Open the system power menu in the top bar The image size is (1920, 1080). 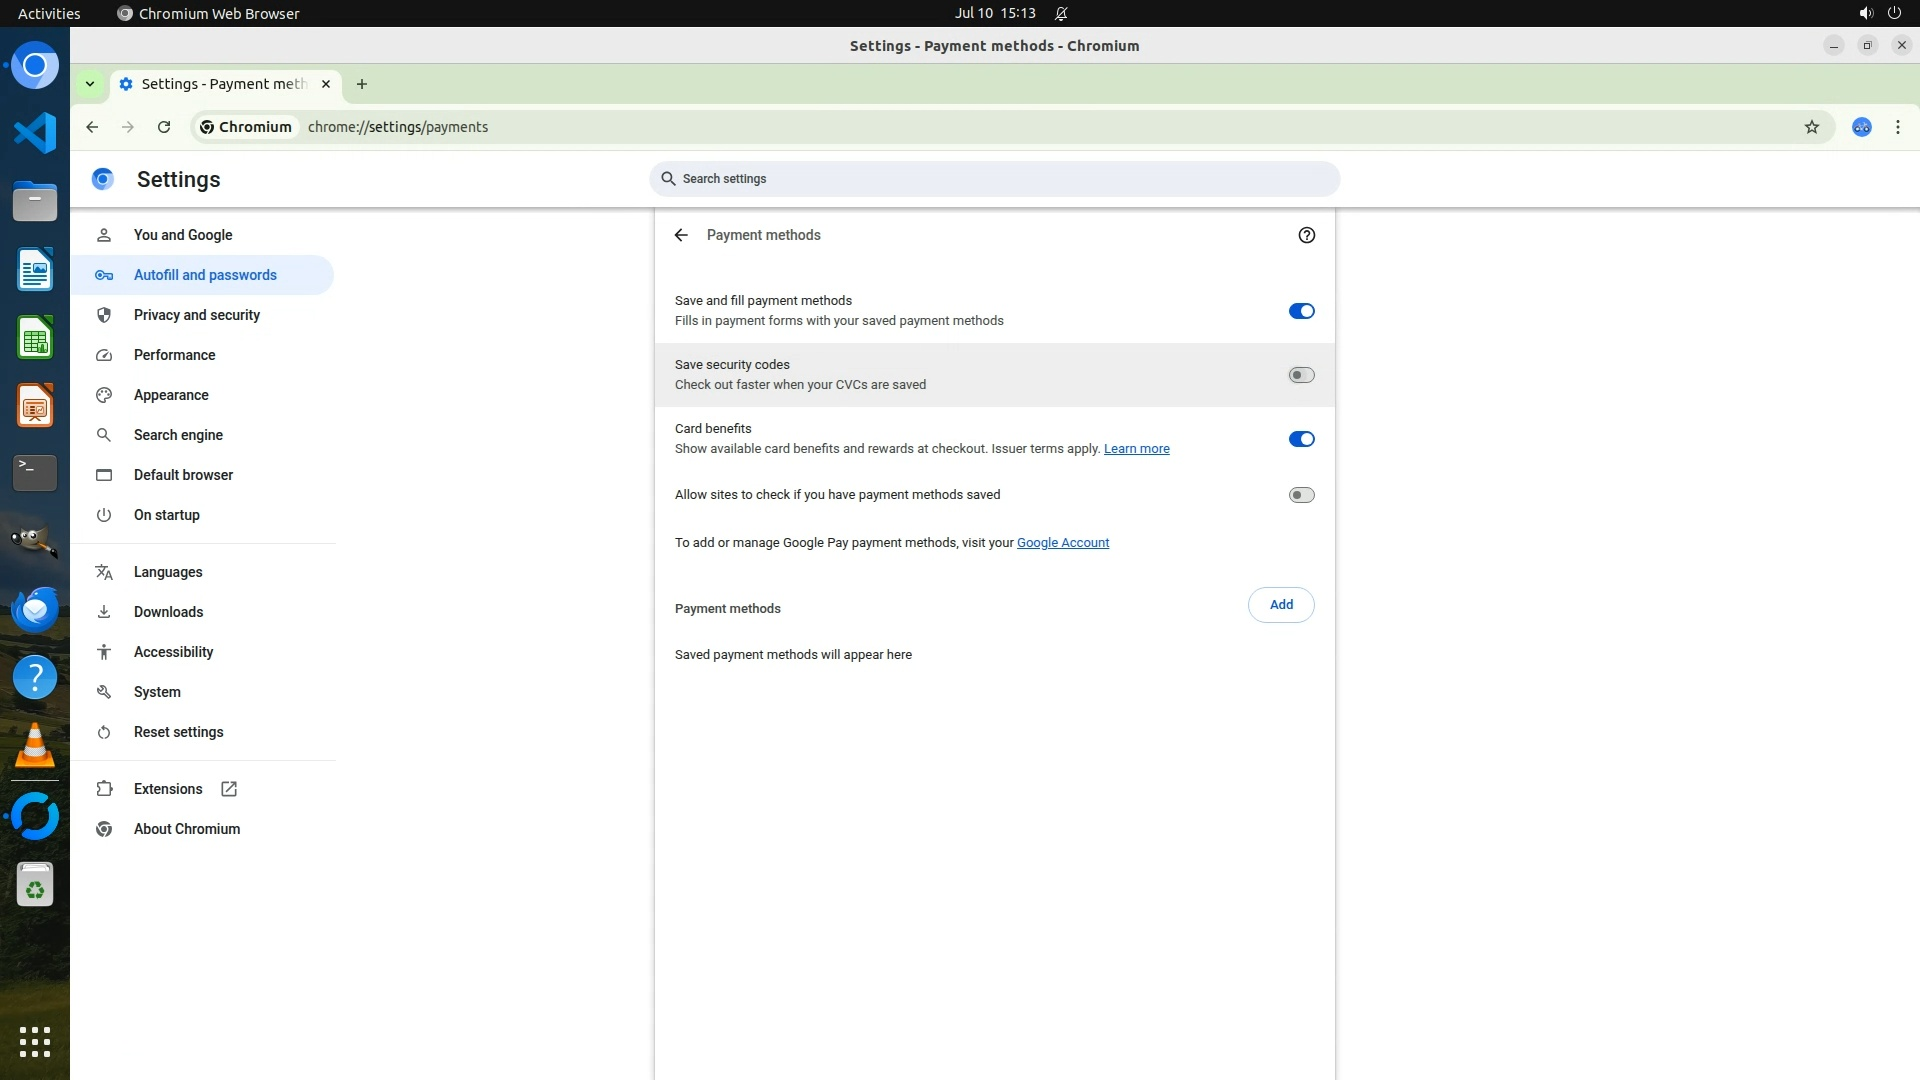pos(1894,13)
